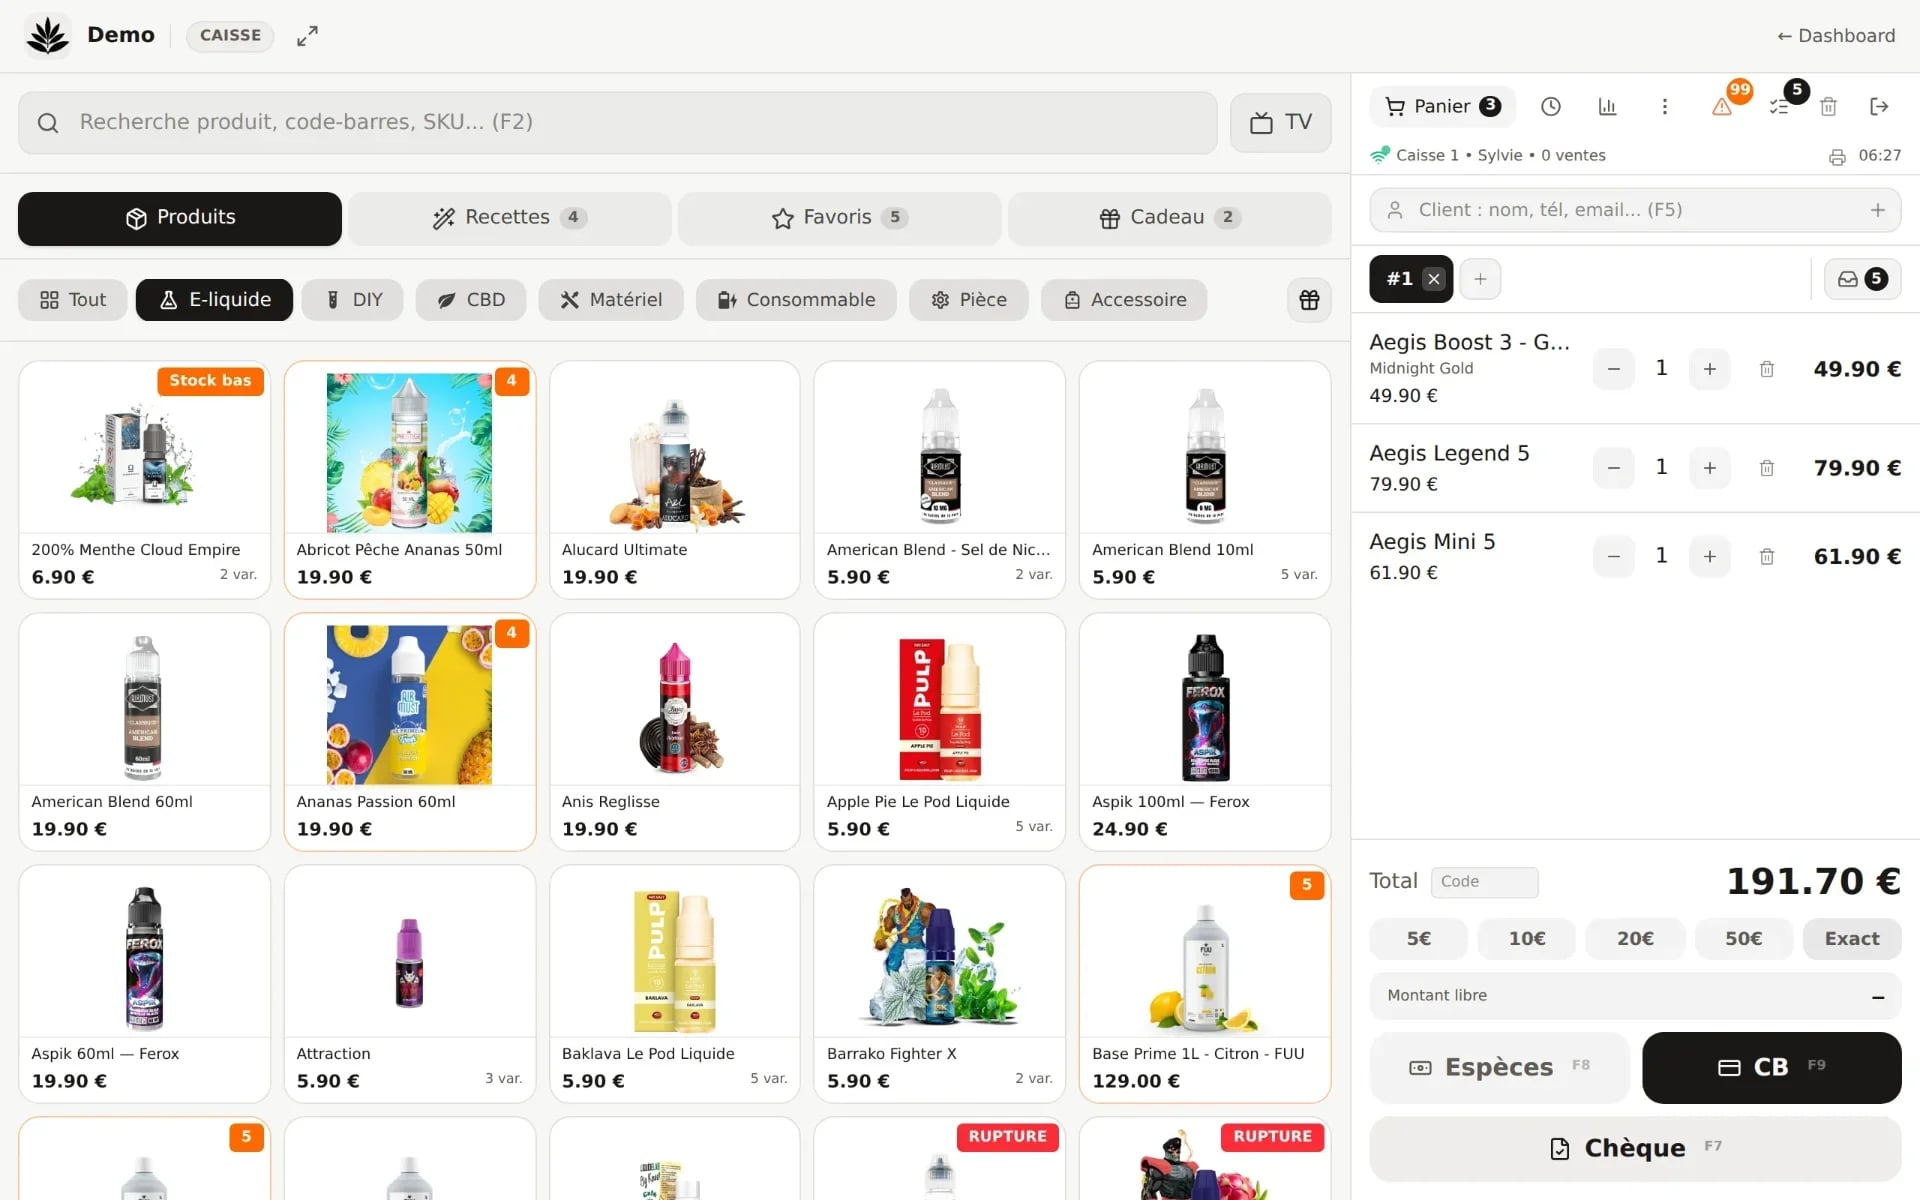
Task: Switch to the Recettes tab
Action: coord(510,218)
